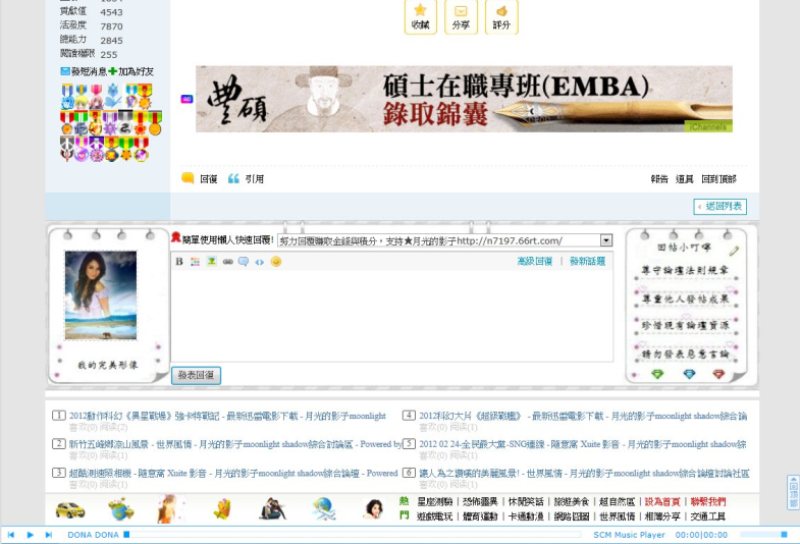
Task: Click the user avatar photo thumbnail
Action: coord(100,295)
